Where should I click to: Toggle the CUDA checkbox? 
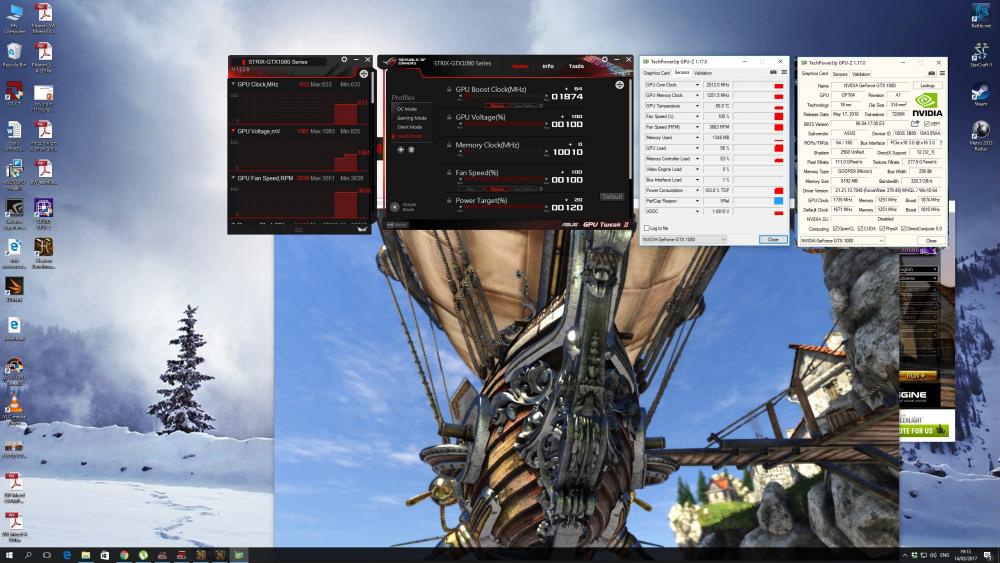coord(860,228)
